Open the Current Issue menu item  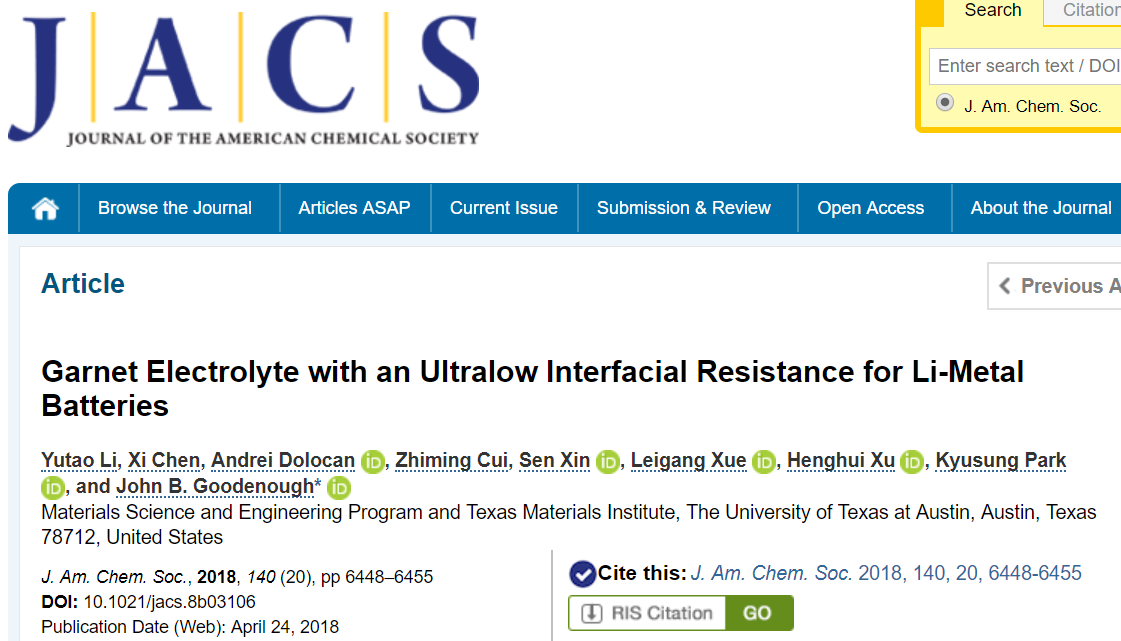[503, 208]
